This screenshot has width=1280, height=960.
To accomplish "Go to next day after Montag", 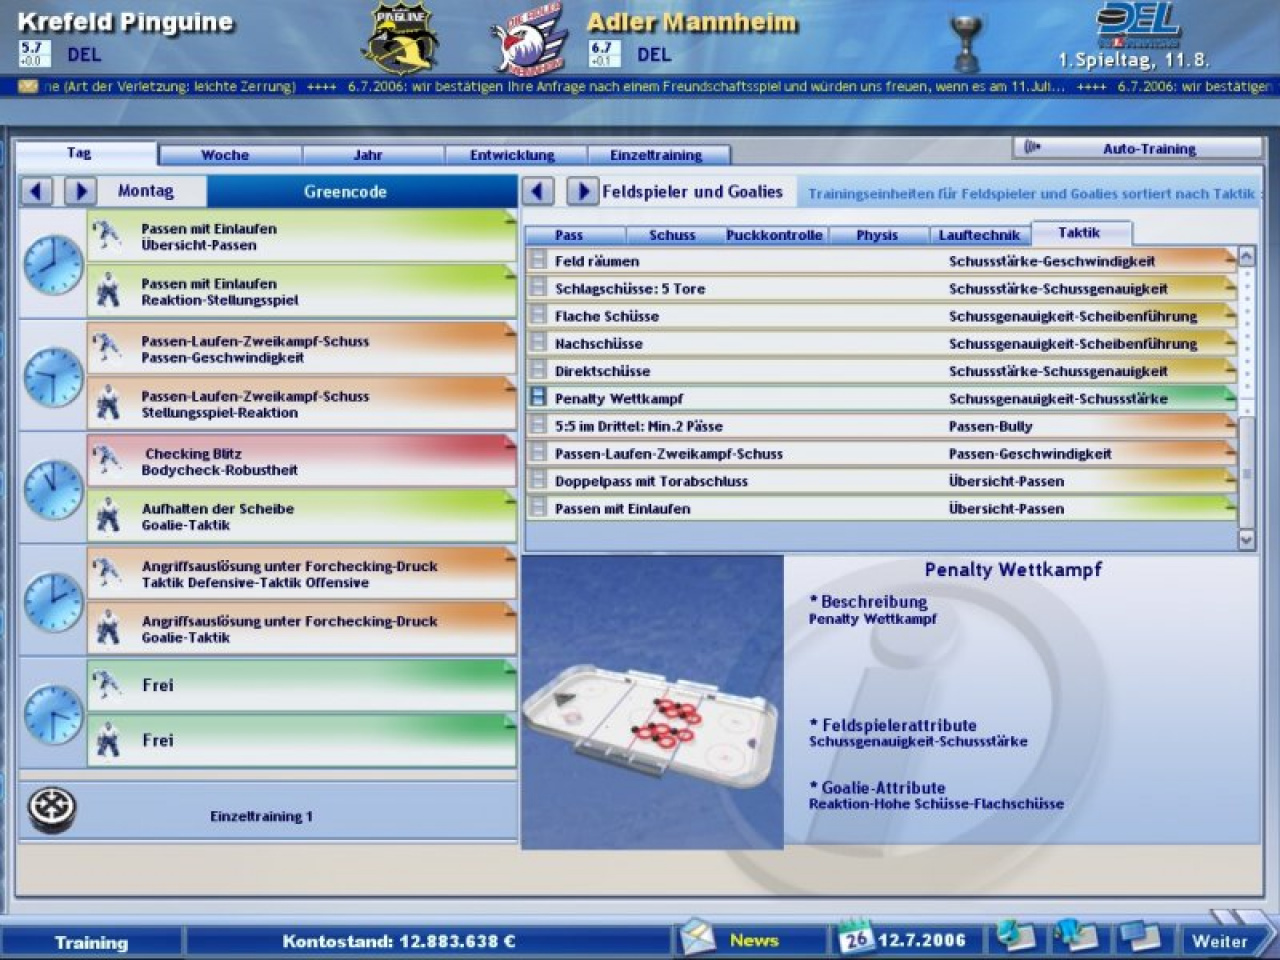I will [x=80, y=190].
